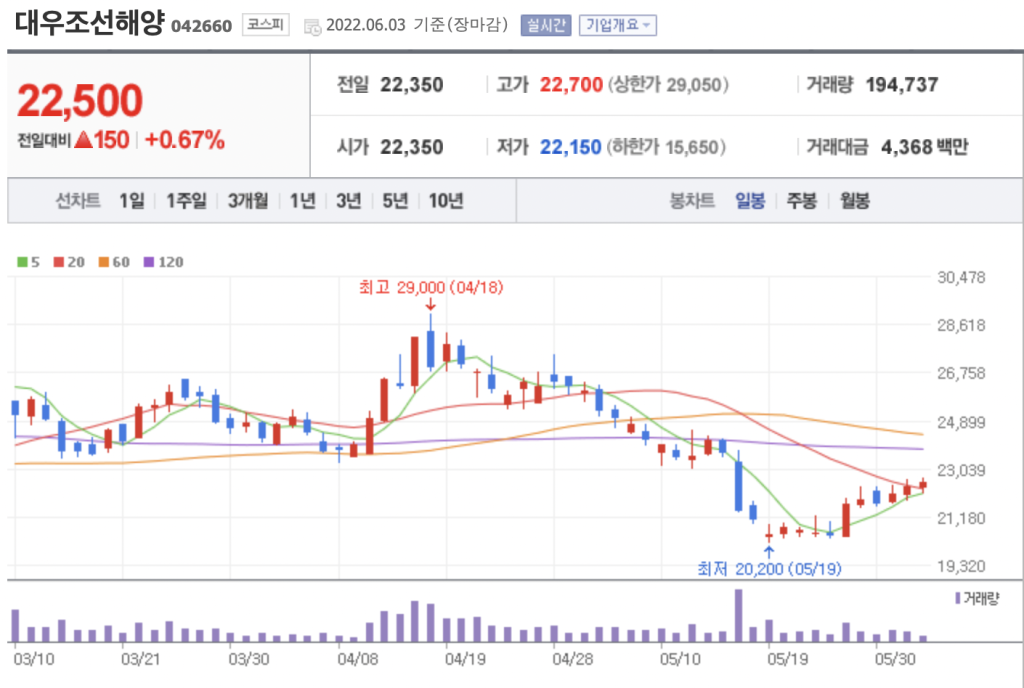Click the blue arrow marking the 최저 20,200 low
Screen dimensions: 1024x688
pos(768,550)
